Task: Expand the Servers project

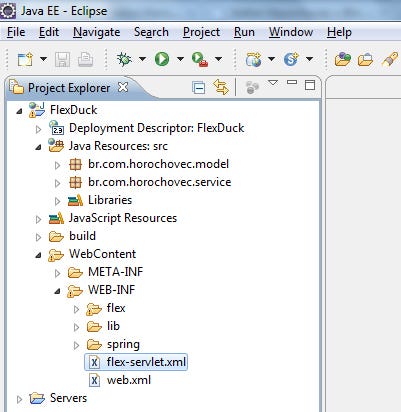Action: tap(20, 399)
